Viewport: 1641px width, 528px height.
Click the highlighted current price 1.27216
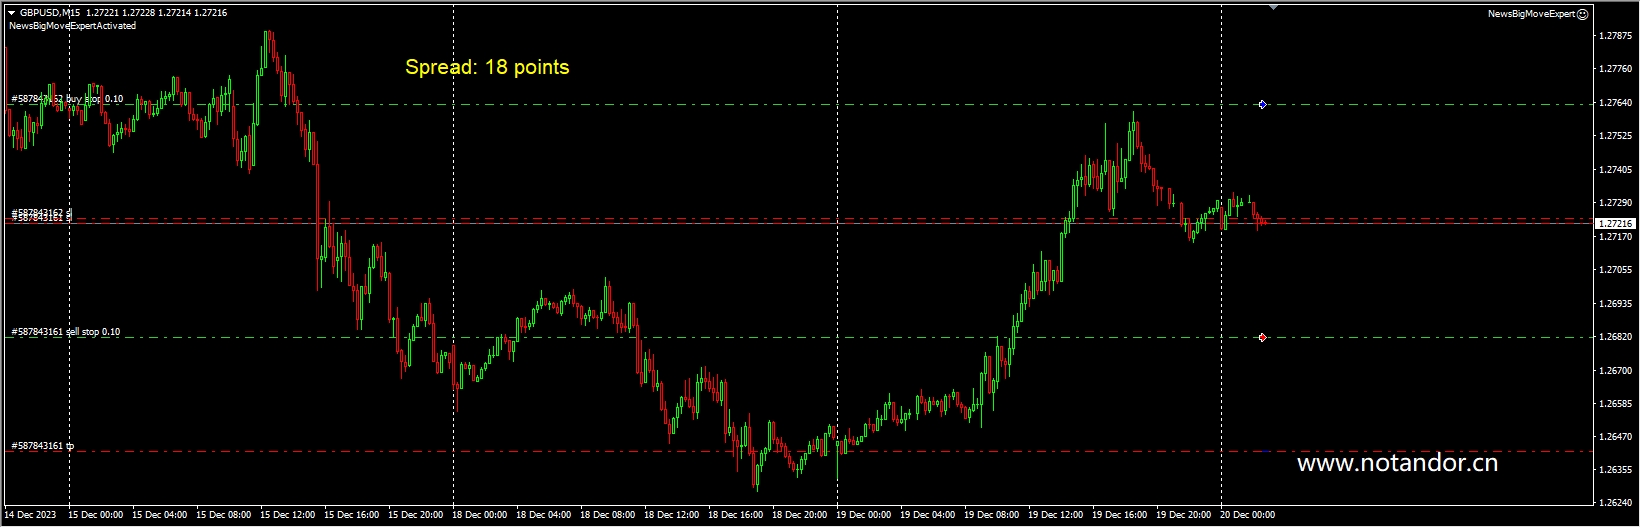pos(1615,224)
